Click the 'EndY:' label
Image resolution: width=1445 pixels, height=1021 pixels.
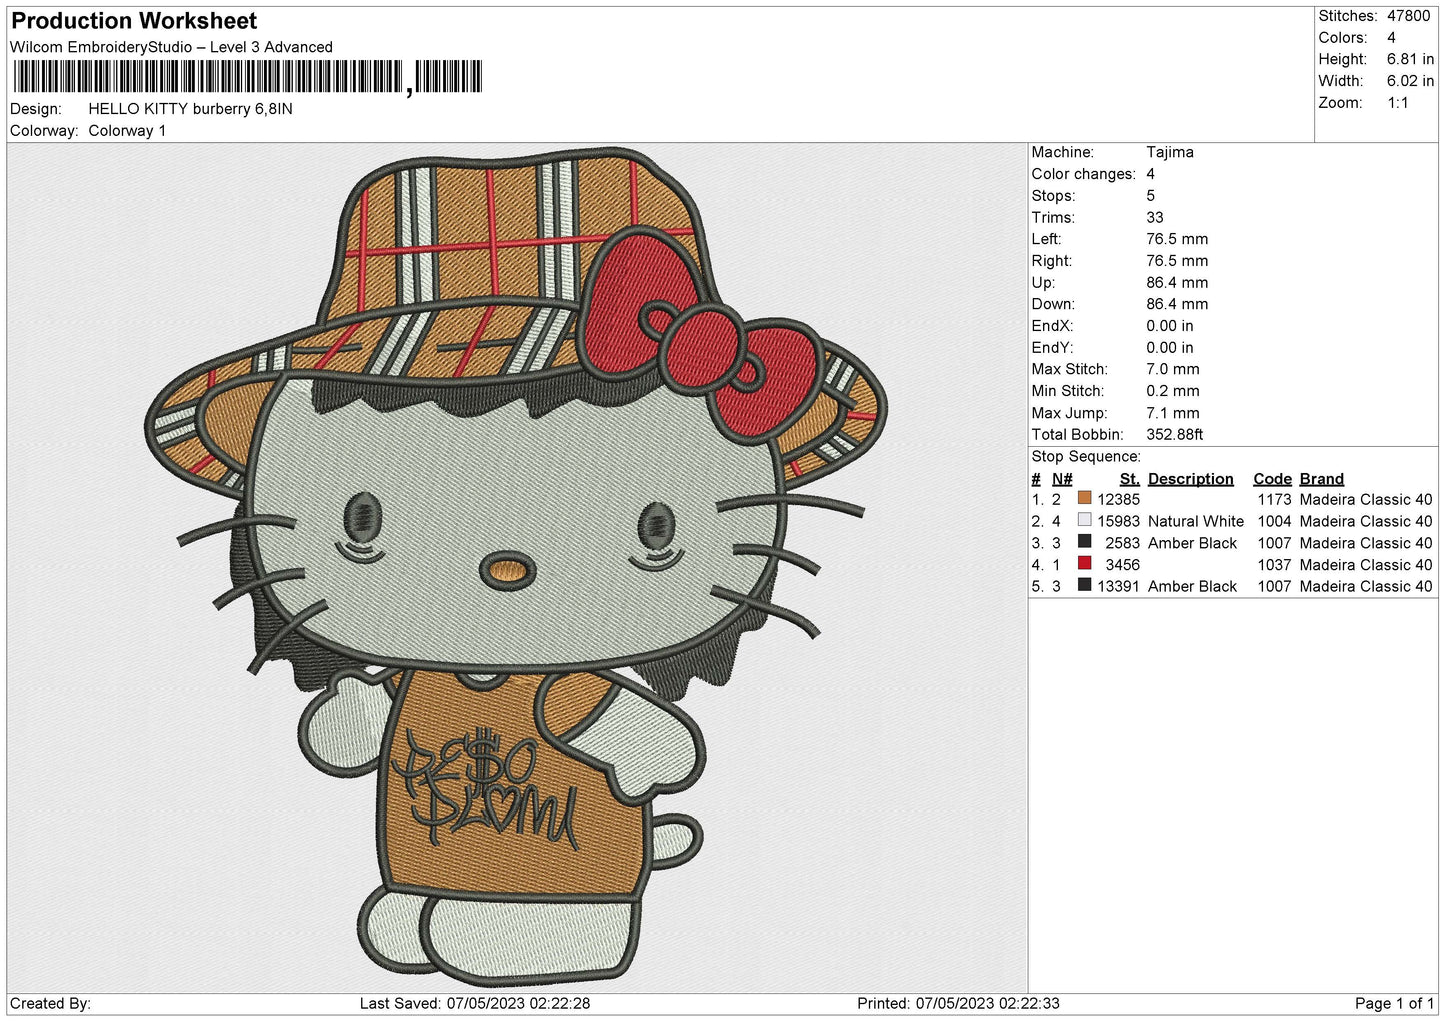click(1053, 348)
